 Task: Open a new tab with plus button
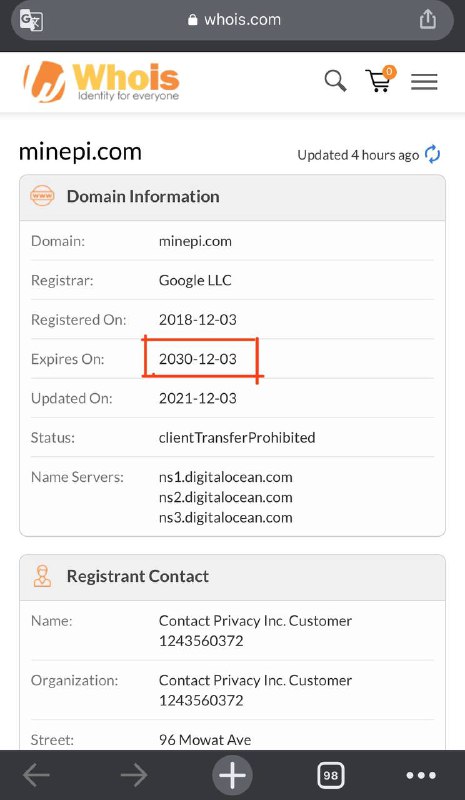coord(232,776)
